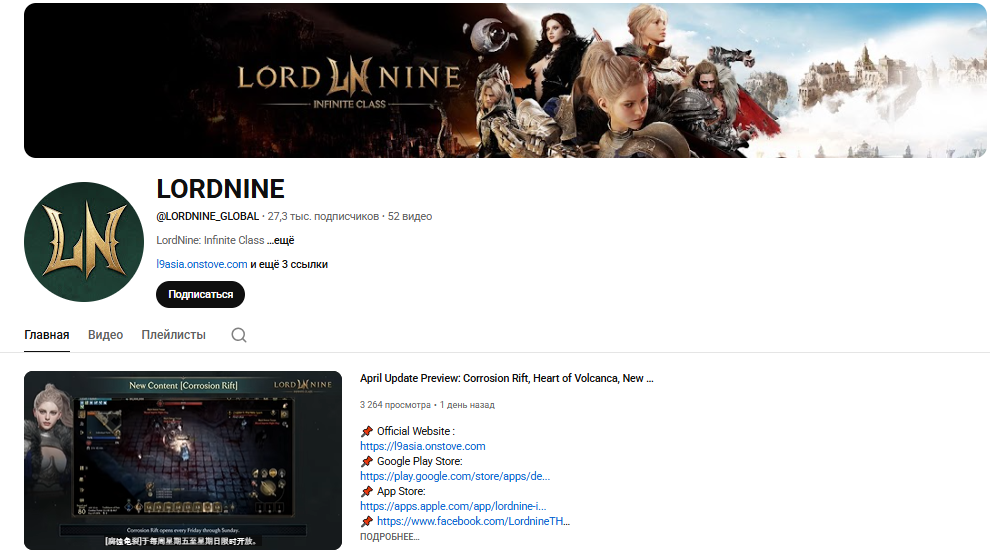Show the 'и ещё 3 ссылки' links
The image size is (990, 558).
point(289,264)
